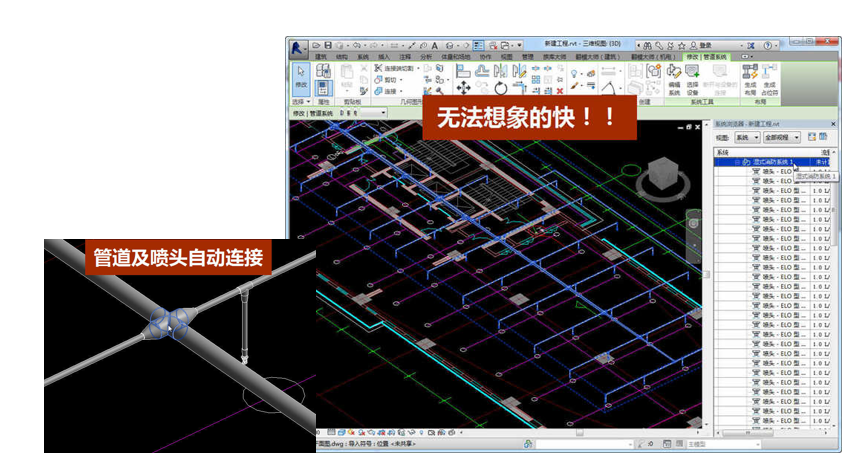Open the 插入 ribbon tab
861x467 pixels.
[384, 57]
